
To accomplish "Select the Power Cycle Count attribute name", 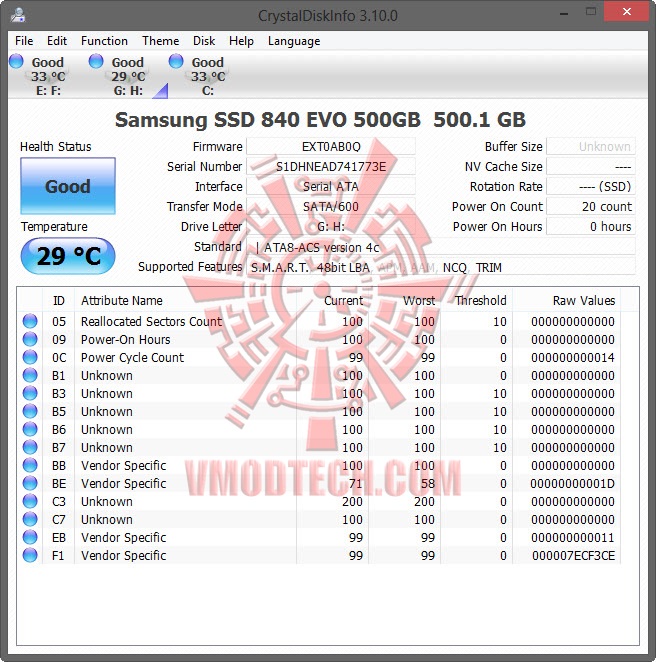I will (x=132, y=357).
